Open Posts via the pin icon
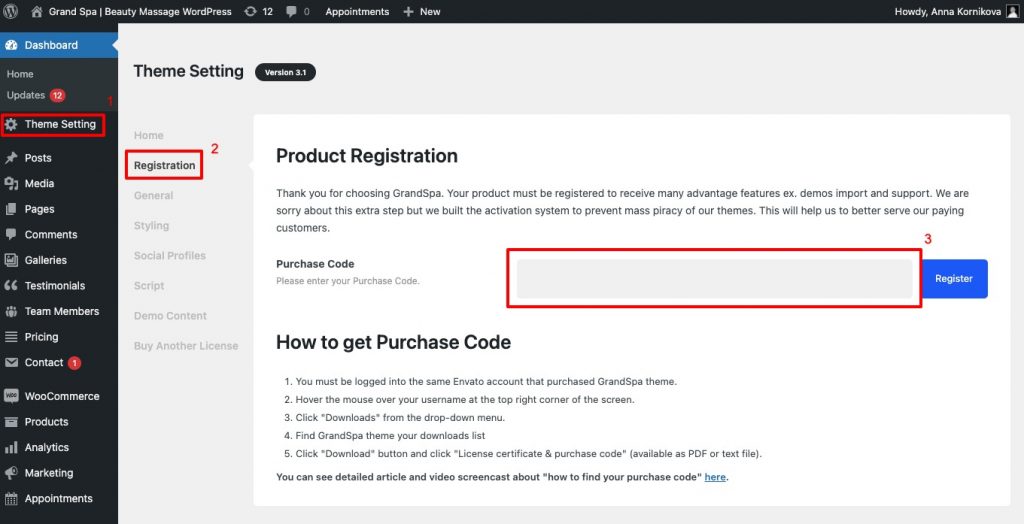1024x524 pixels. 11,158
